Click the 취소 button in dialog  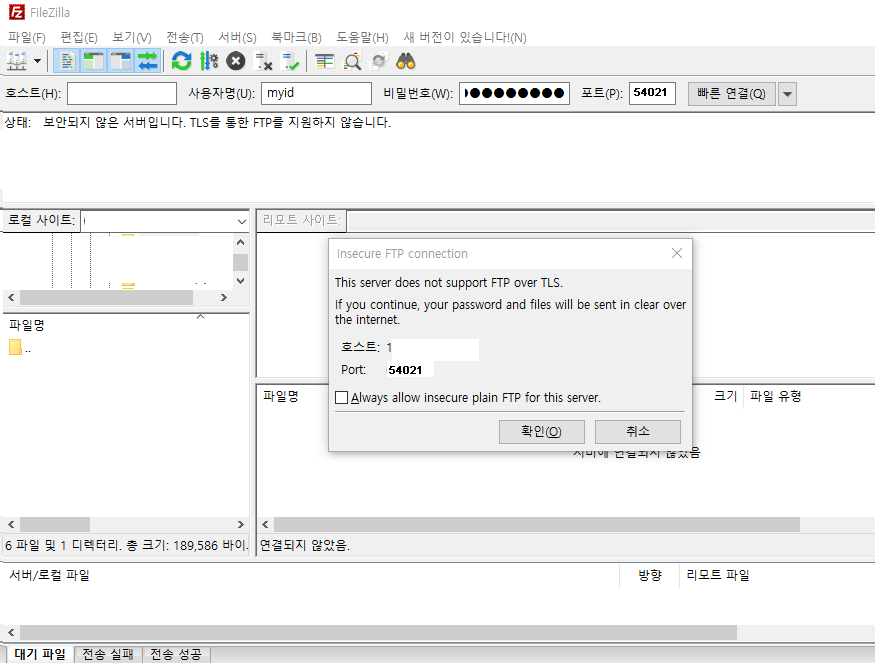coord(637,432)
